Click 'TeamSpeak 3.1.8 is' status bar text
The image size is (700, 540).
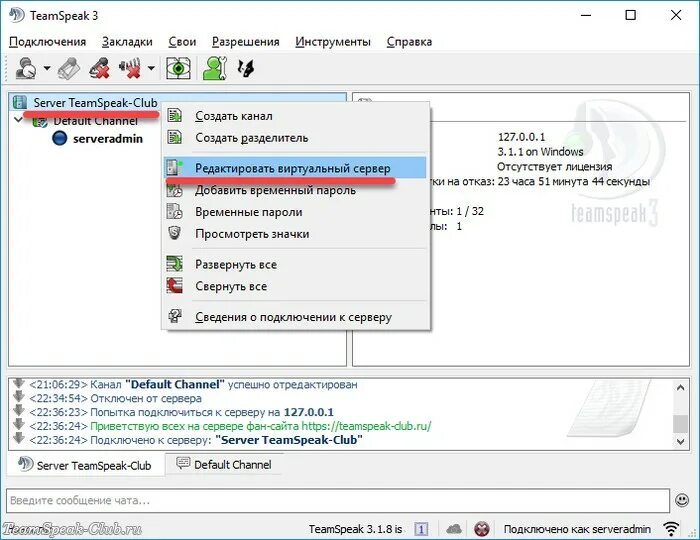(x=356, y=529)
